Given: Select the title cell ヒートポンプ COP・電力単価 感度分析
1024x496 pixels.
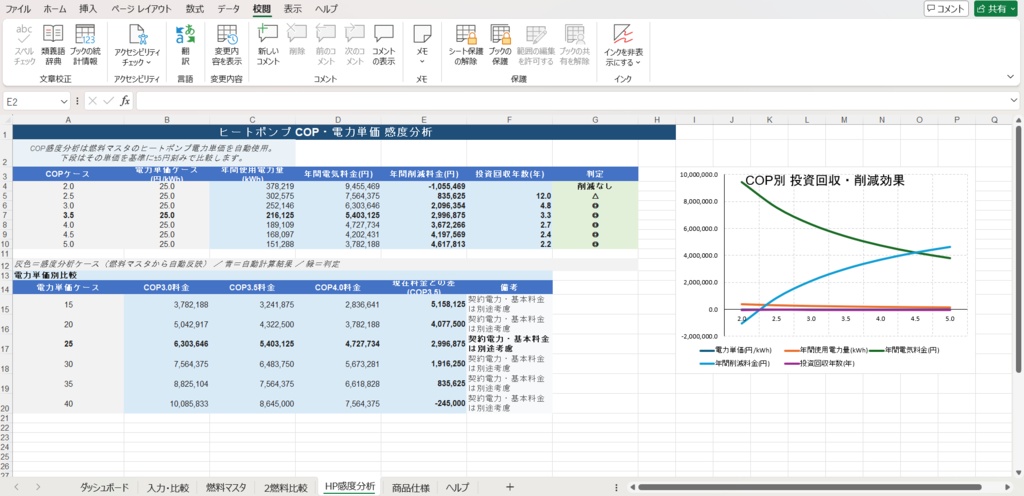Looking at the screenshot, I should [x=344, y=132].
